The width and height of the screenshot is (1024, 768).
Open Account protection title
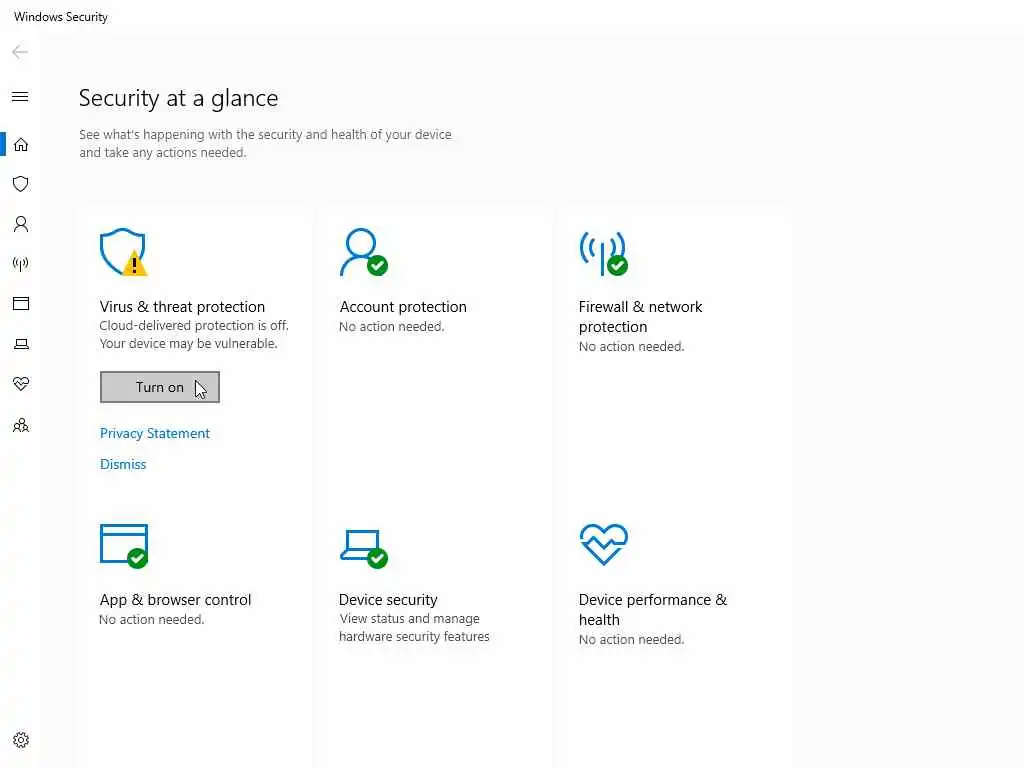[403, 307]
